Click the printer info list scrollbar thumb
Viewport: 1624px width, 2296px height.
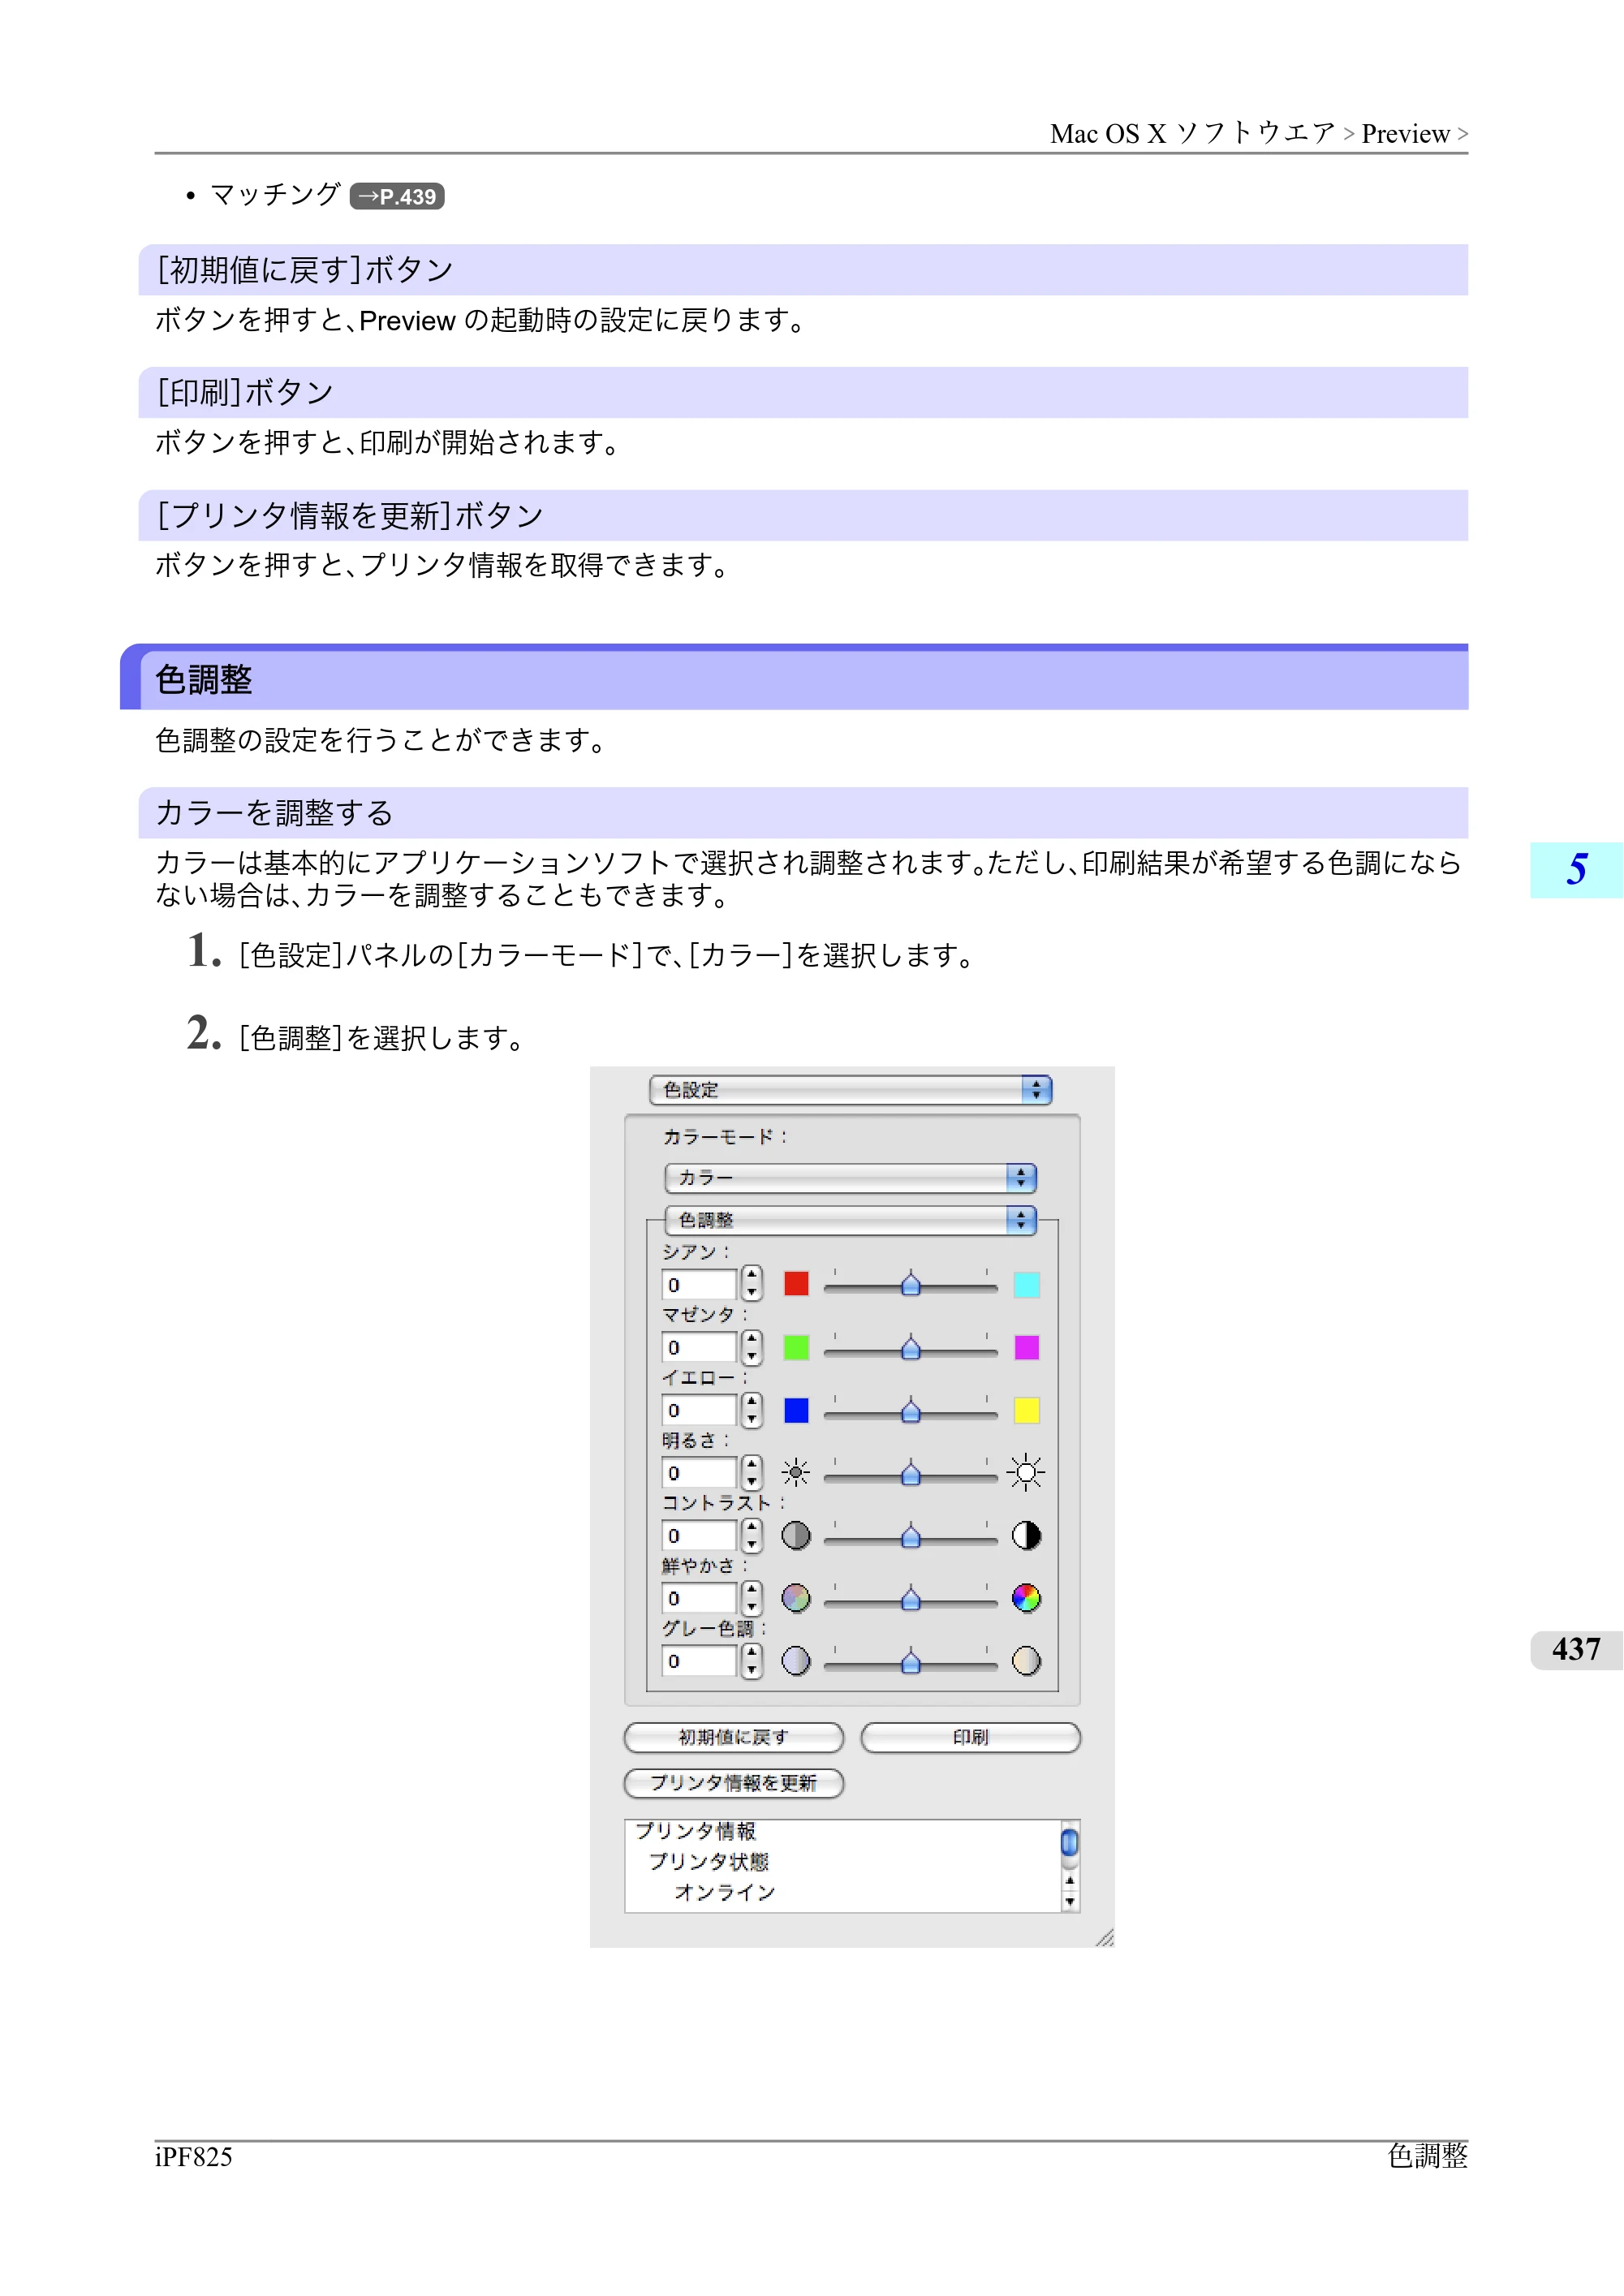[1070, 1842]
